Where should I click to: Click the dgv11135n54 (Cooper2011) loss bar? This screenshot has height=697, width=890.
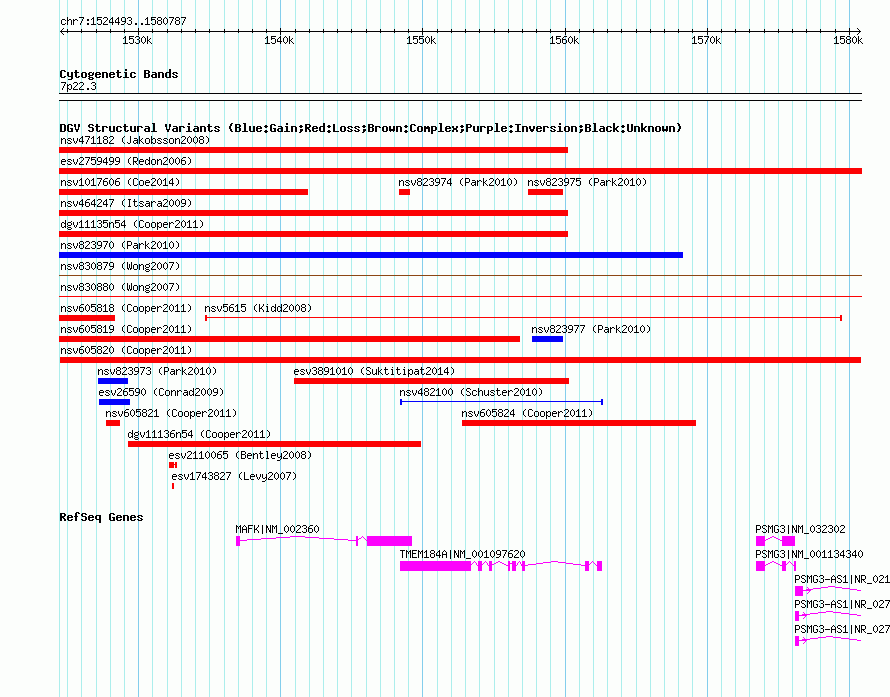coord(313,234)
